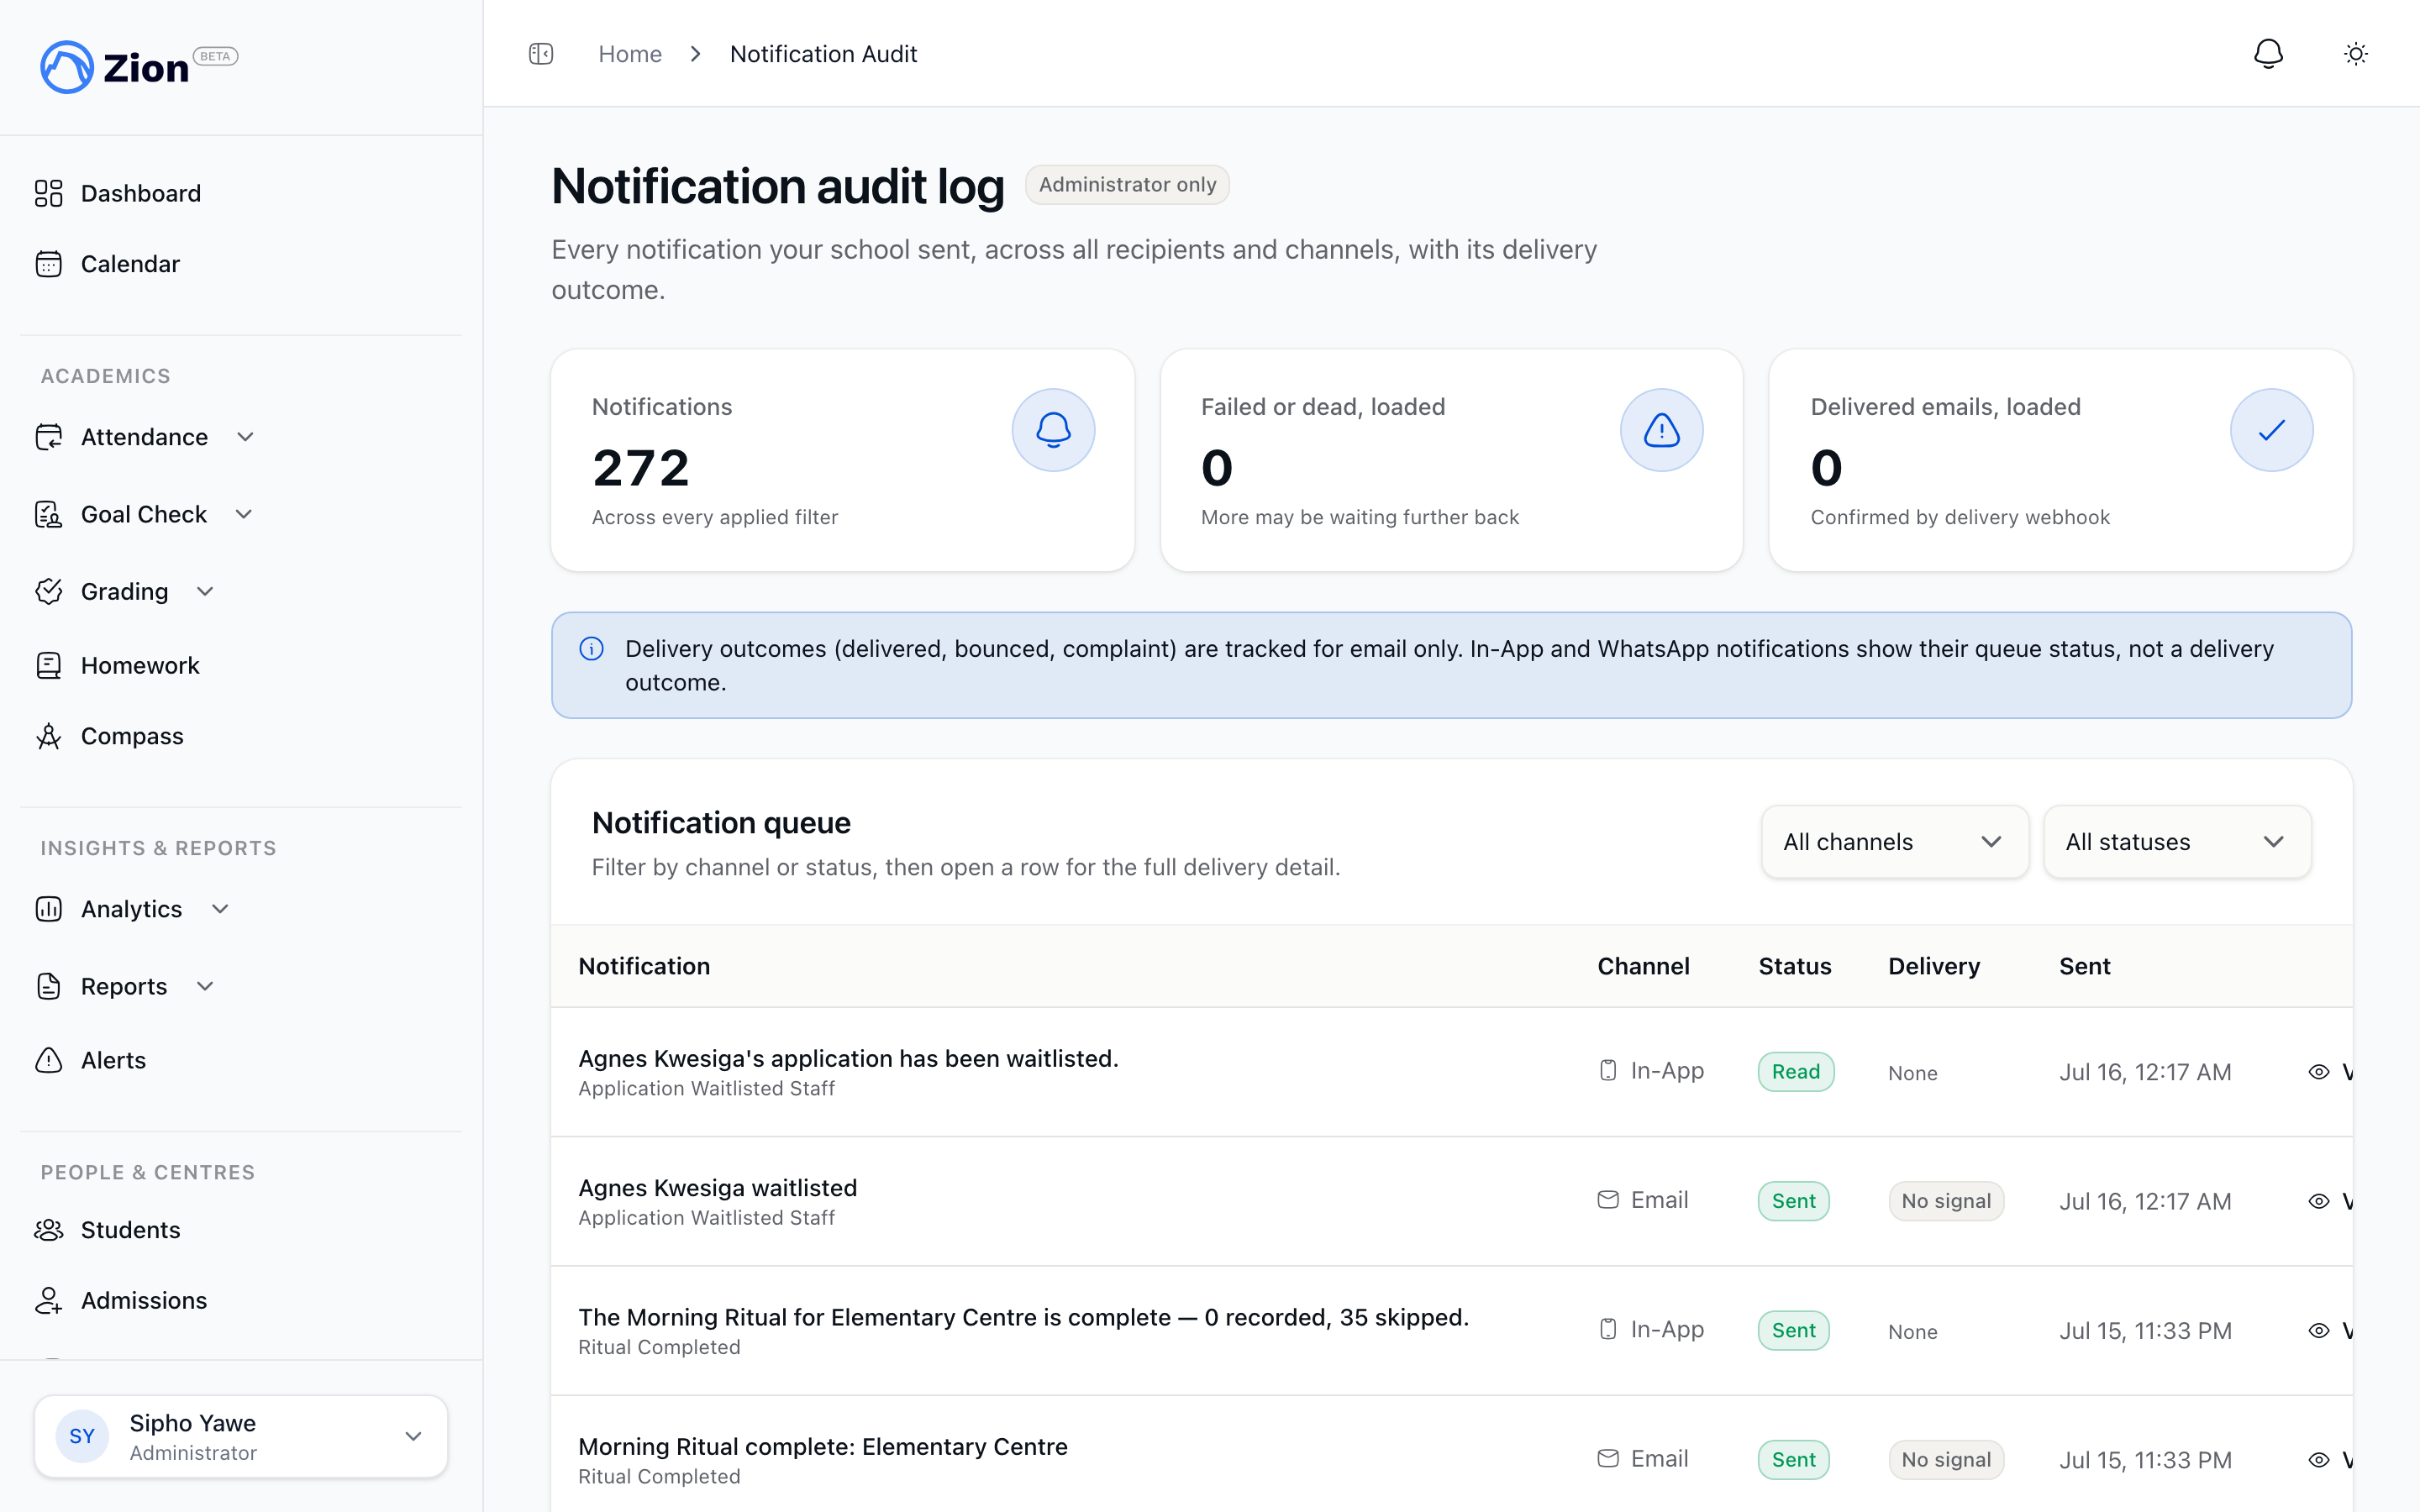
Task: Click the checkmark icon in Delivered emails card
Action: click(2271, 430)
